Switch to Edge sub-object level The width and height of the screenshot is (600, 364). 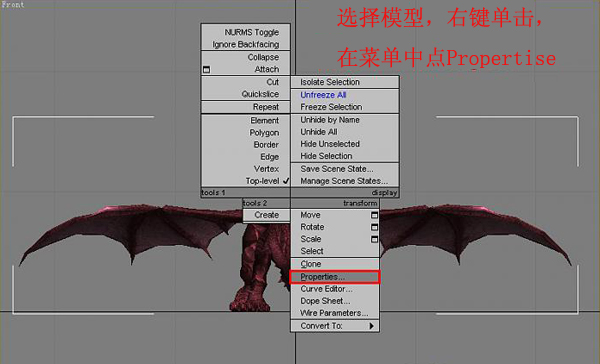pos(269,157)
